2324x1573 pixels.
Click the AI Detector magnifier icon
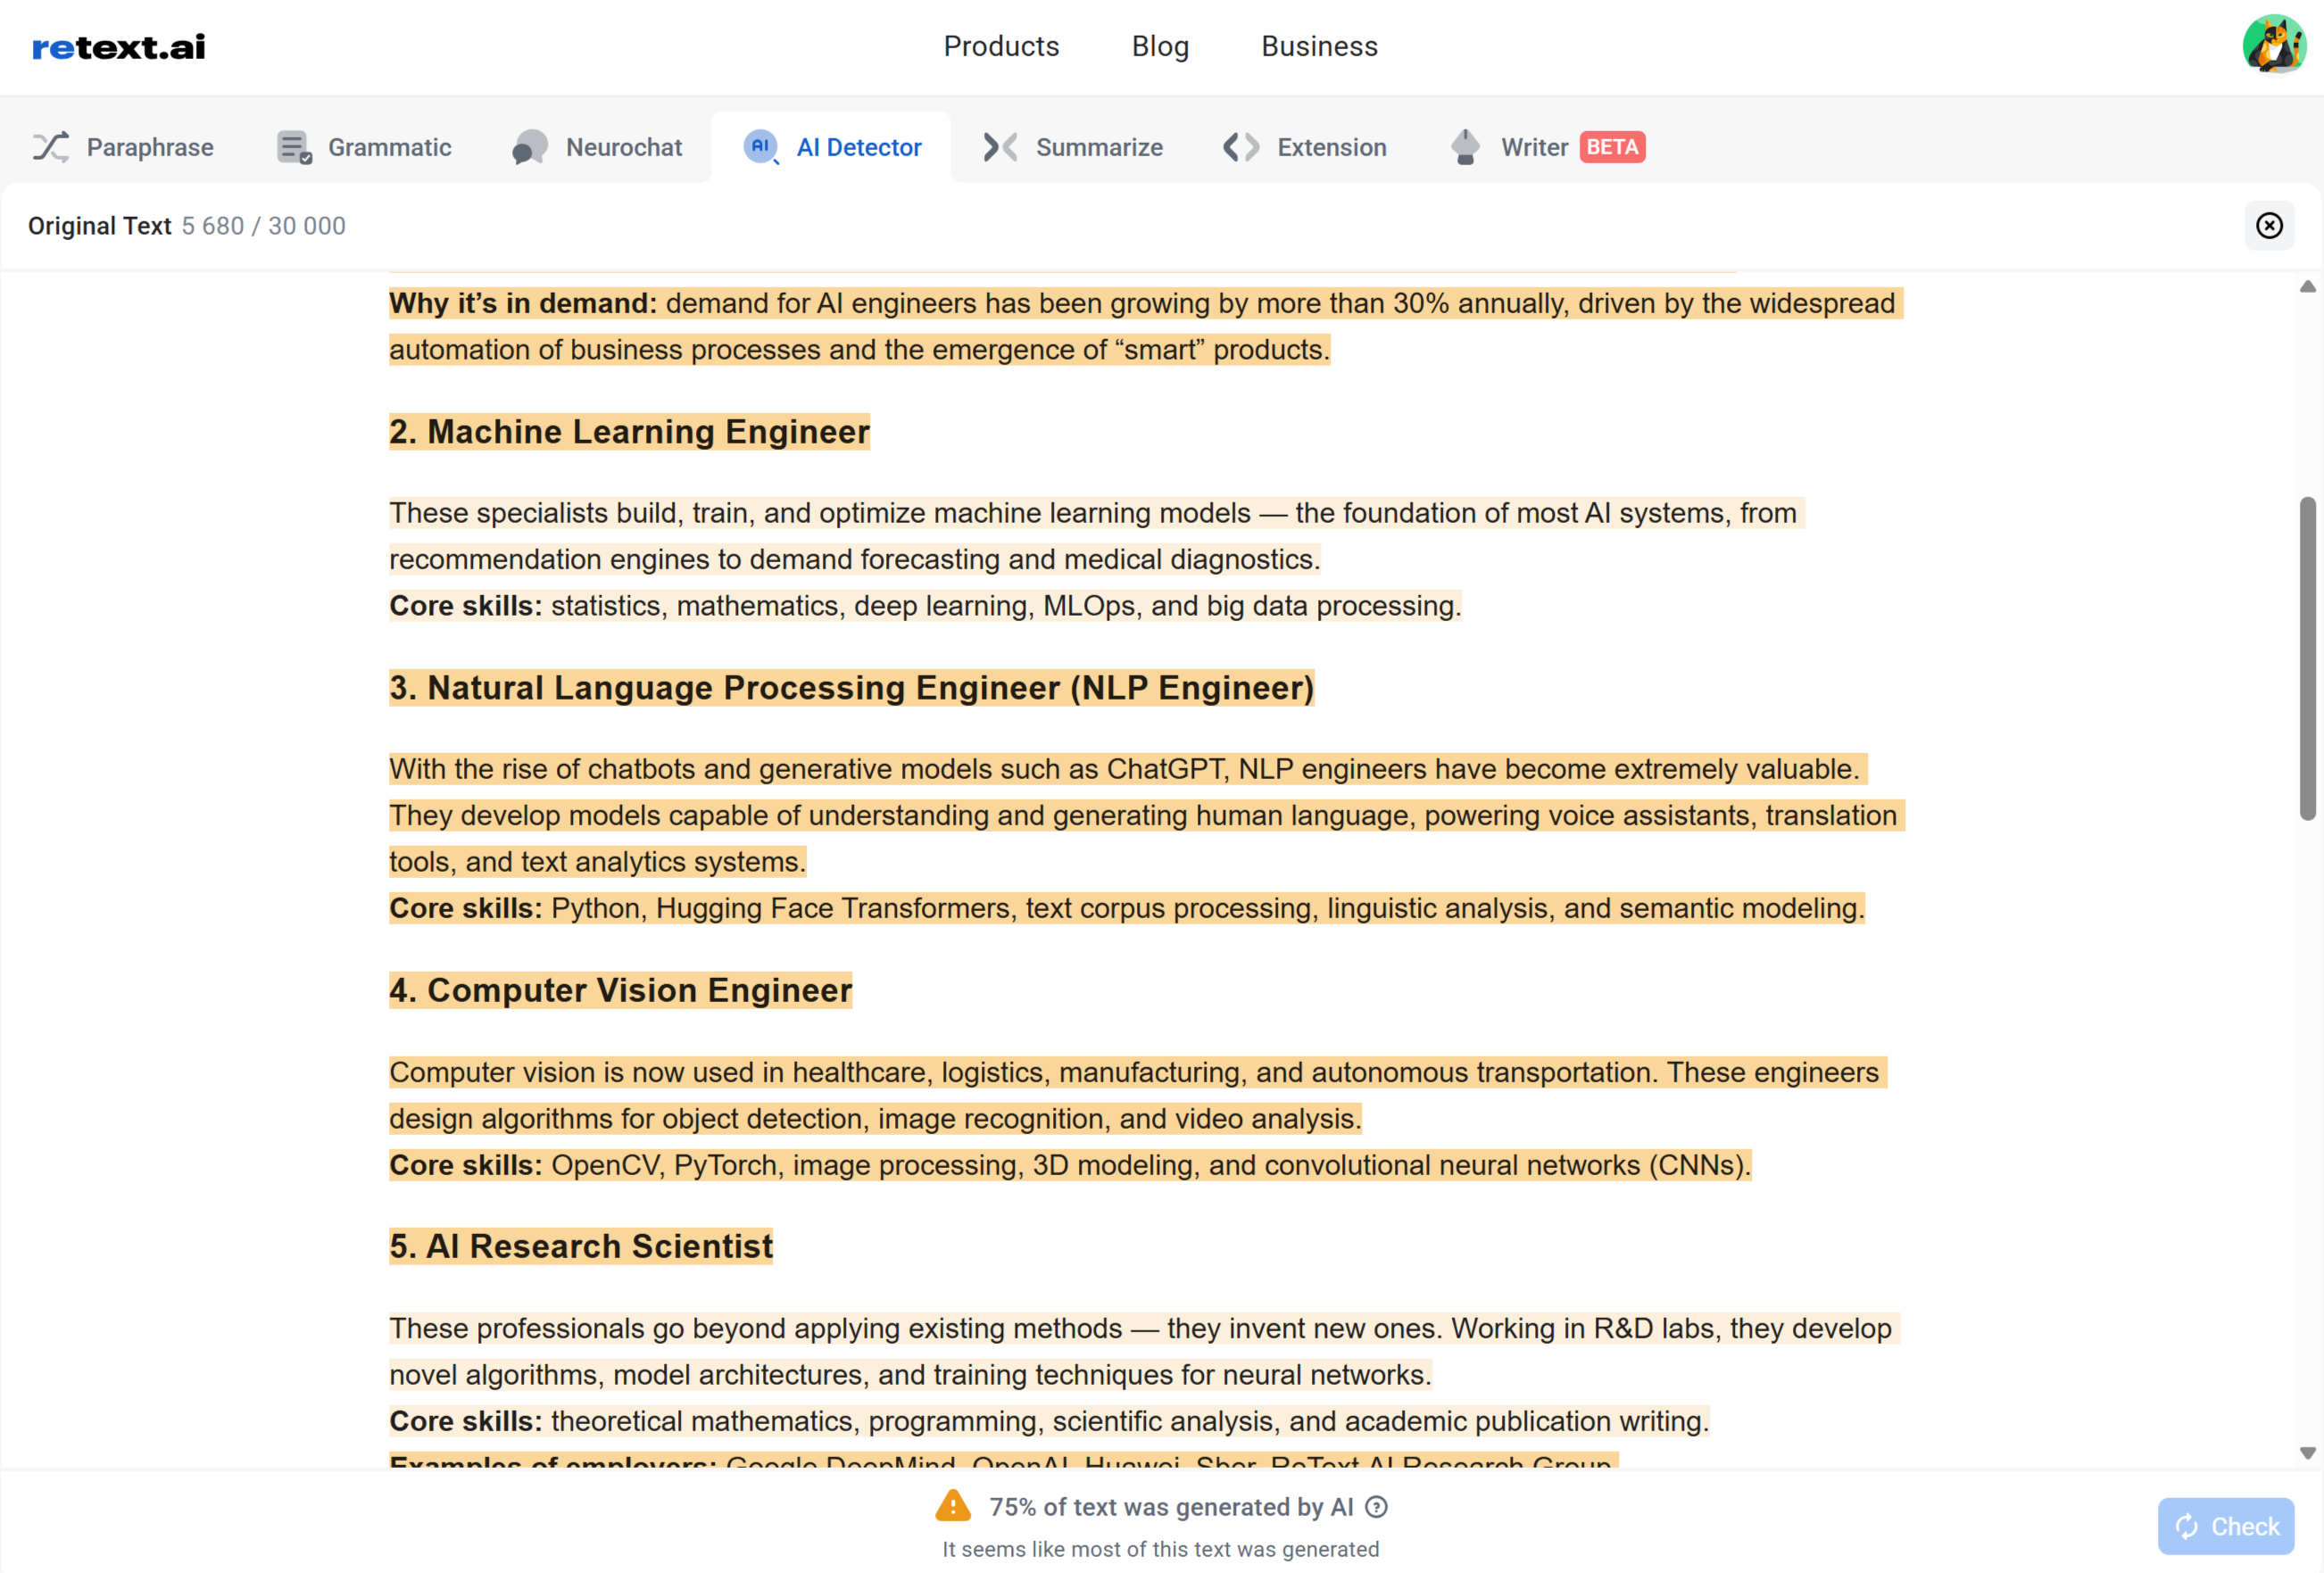[761, 147]
